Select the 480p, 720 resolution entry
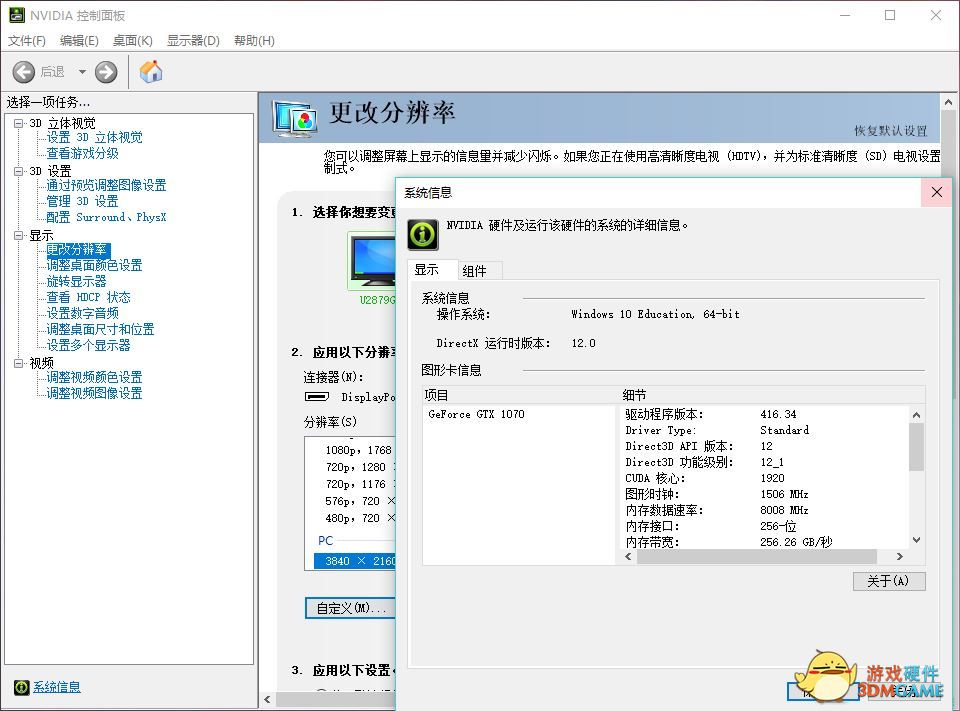 [x=360, y=518]
